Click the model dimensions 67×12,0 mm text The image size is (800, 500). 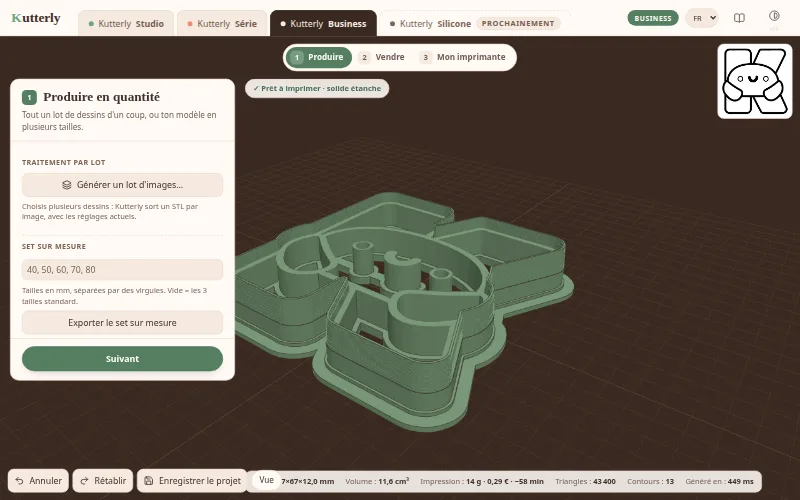pos(308,481)
